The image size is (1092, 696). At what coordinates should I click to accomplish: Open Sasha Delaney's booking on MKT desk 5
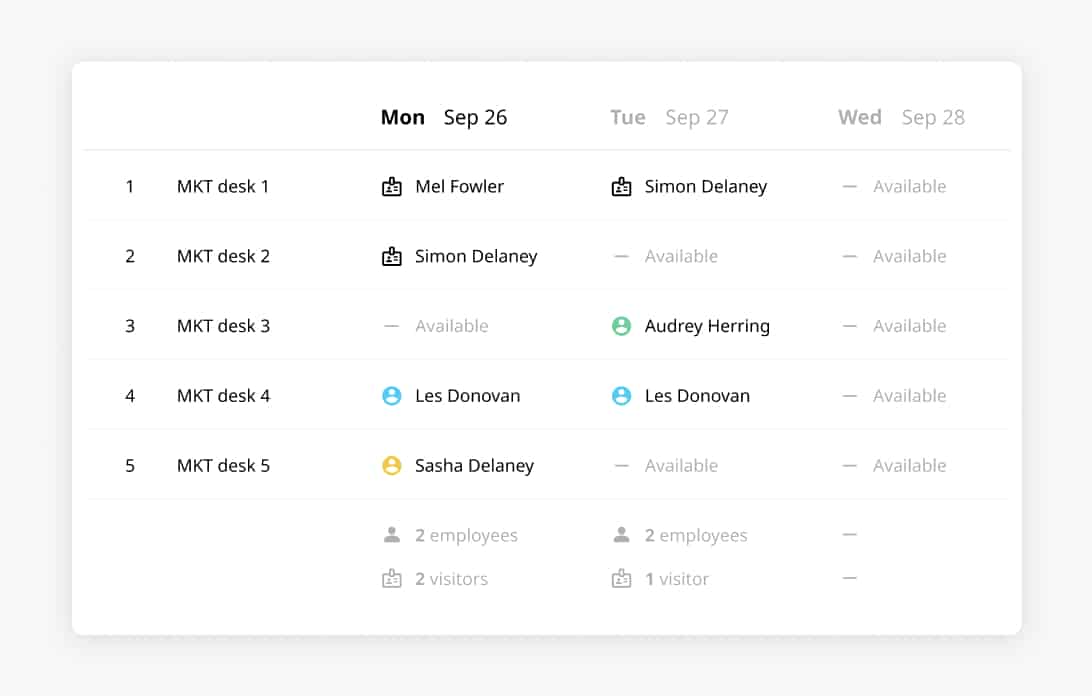click(x=474, y=465)
